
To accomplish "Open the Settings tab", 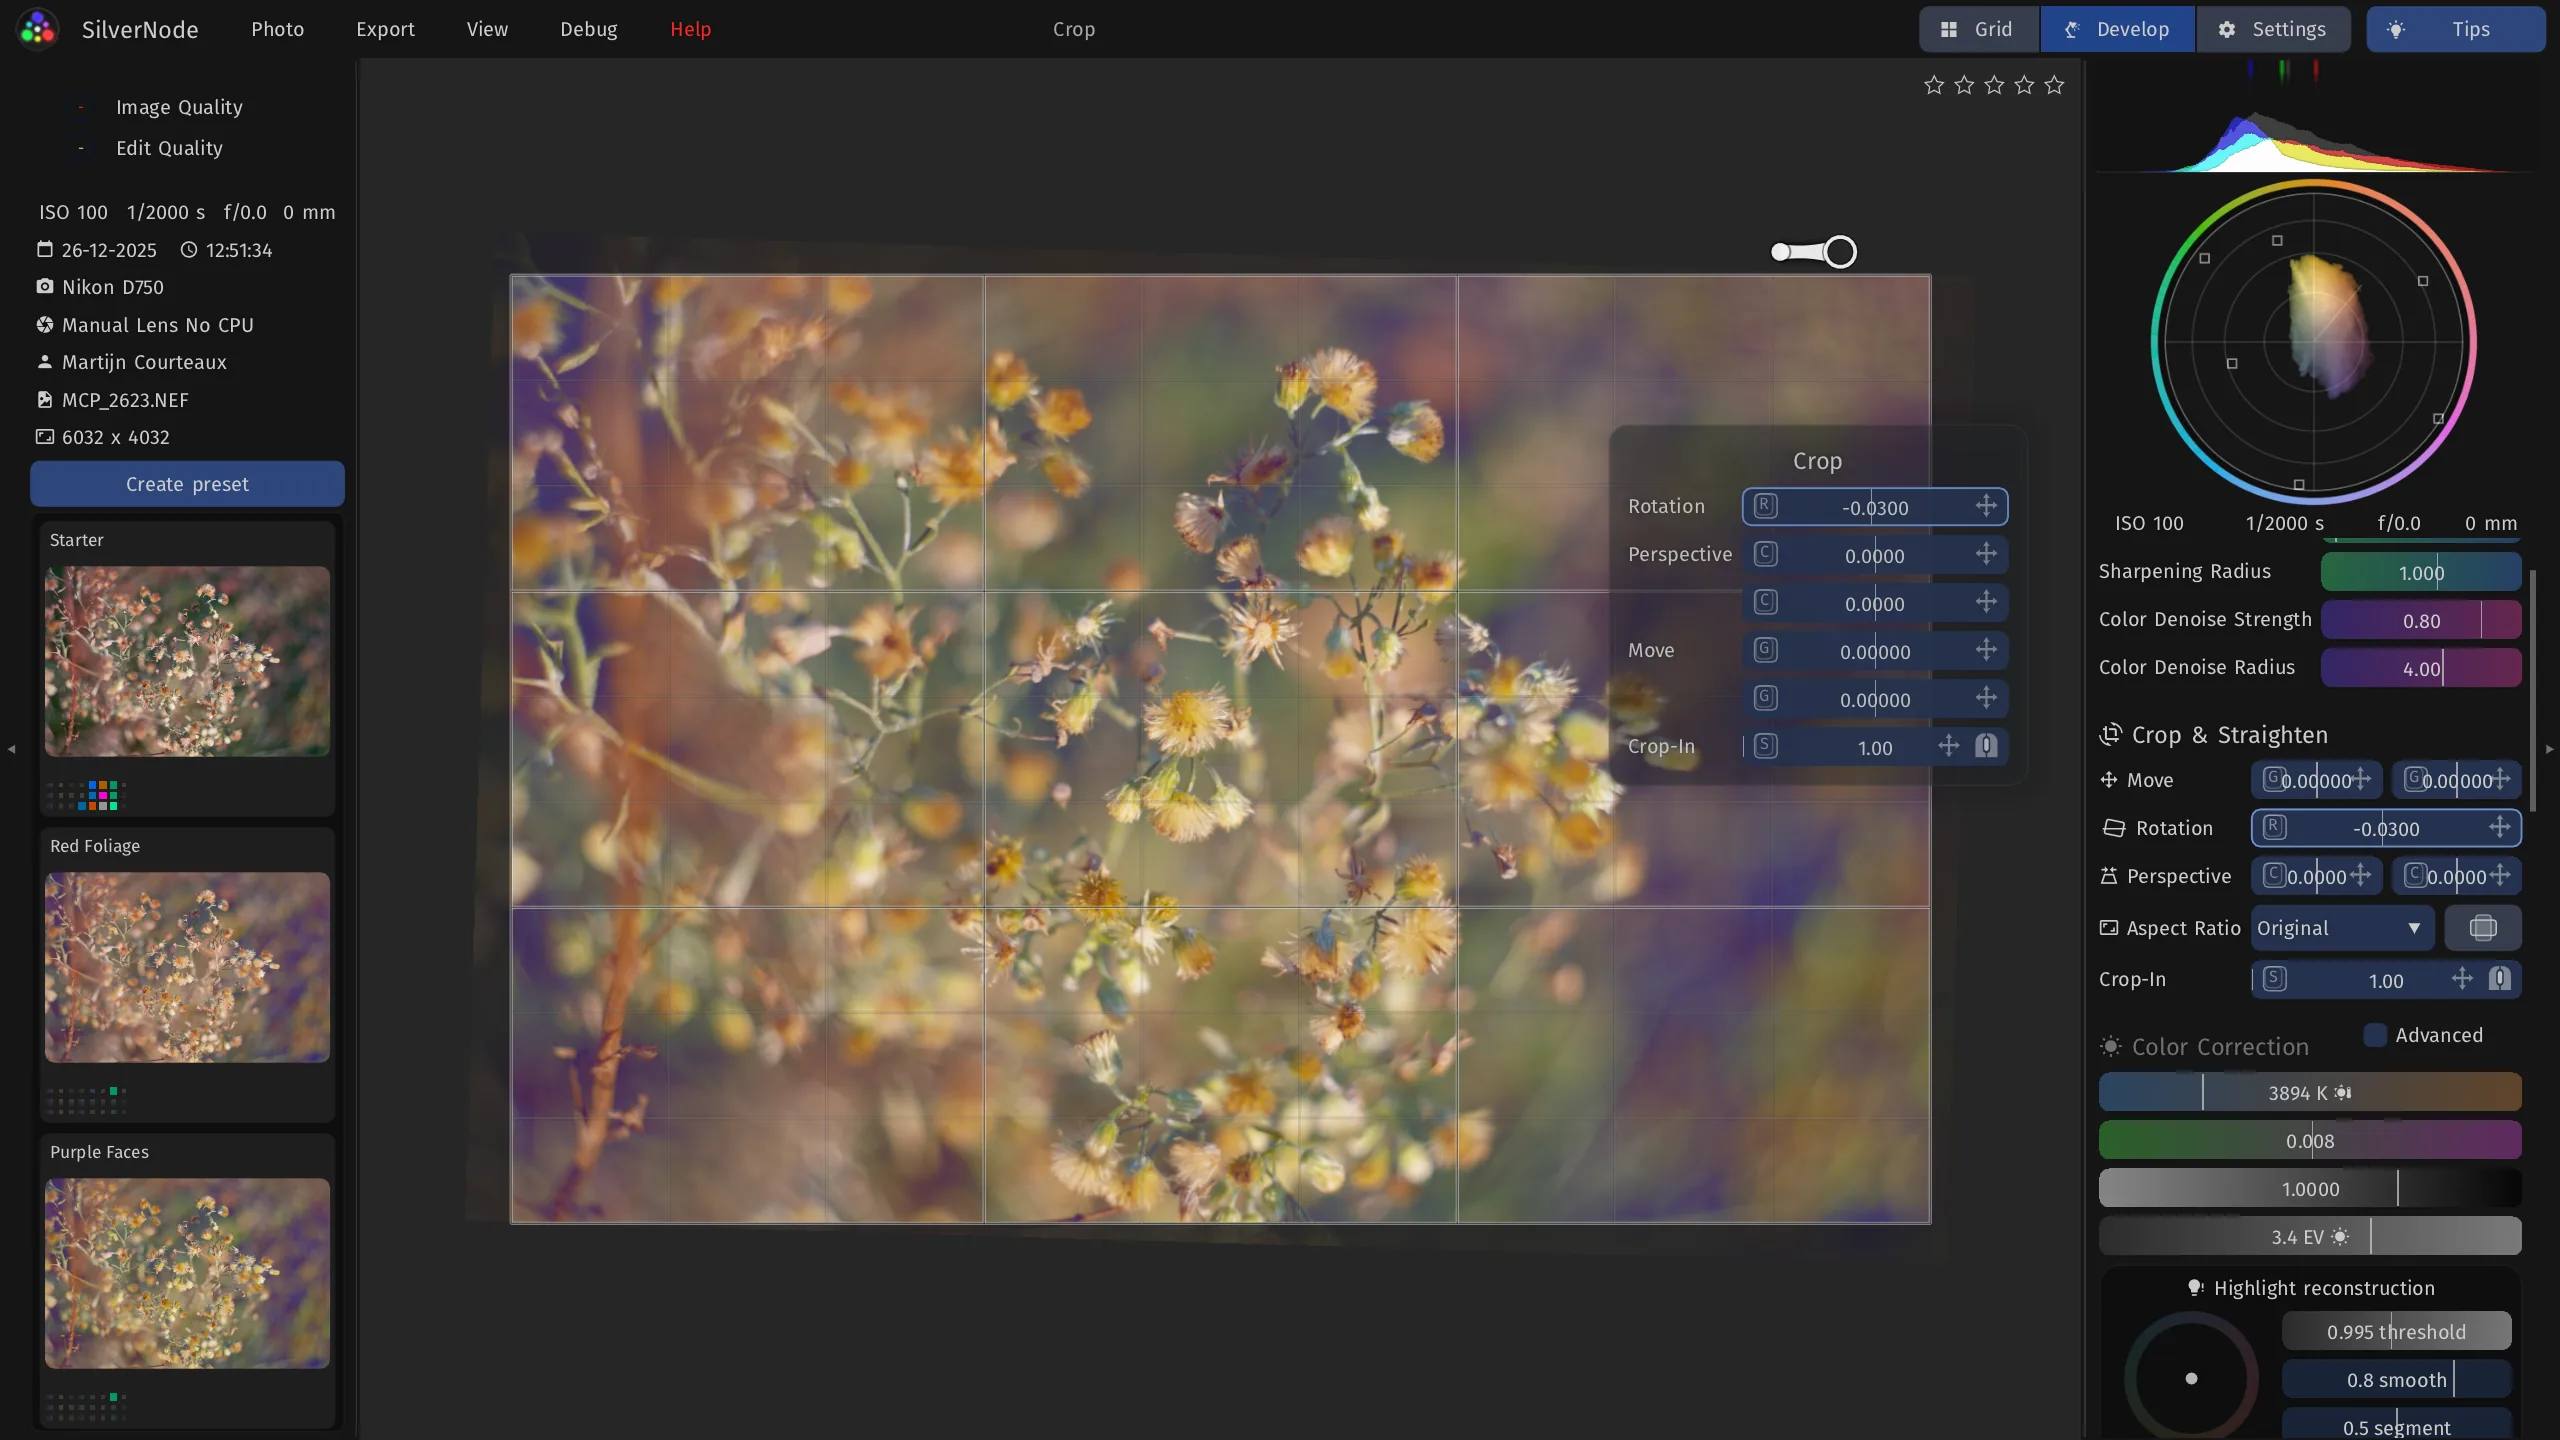I will (2275, 29).
